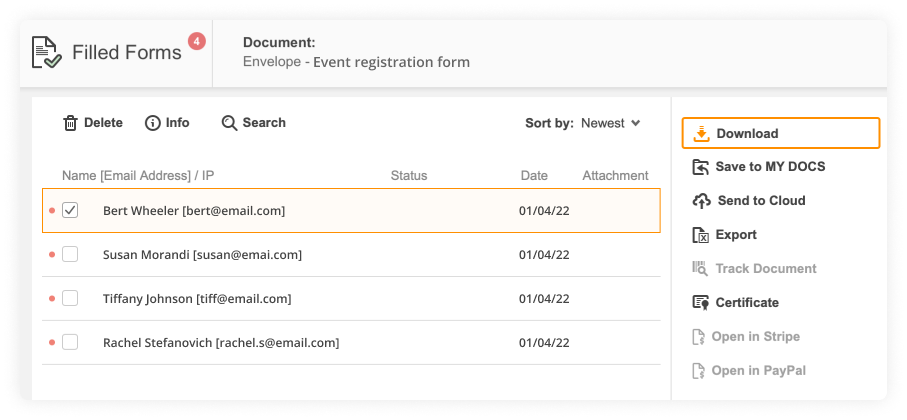Click the Track Document barcode icon

click(700, 268)
